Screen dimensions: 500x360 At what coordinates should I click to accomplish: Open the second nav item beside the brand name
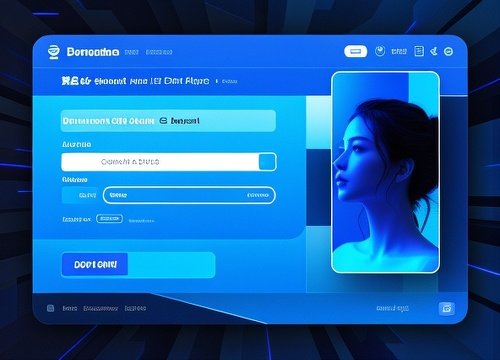point(159,52)
